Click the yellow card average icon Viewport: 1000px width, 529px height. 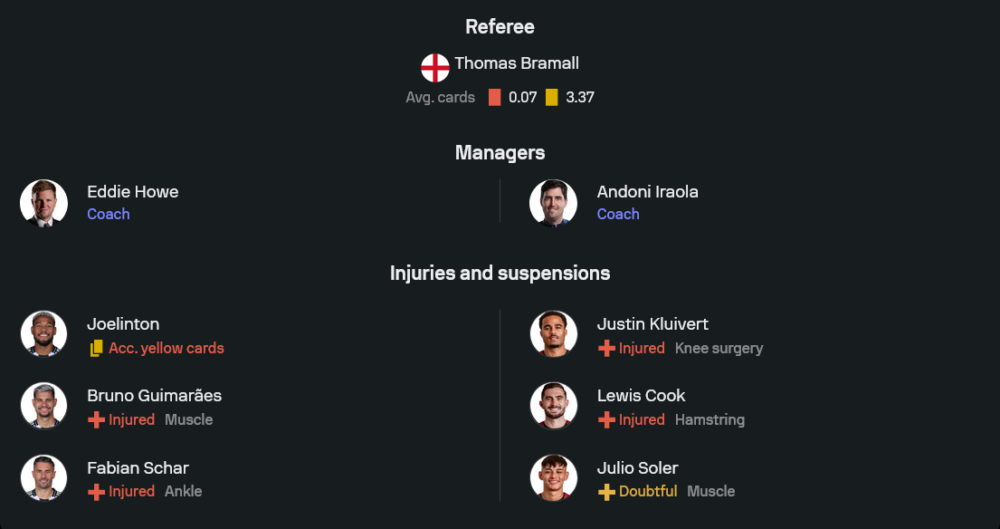(x=551, y=98)
